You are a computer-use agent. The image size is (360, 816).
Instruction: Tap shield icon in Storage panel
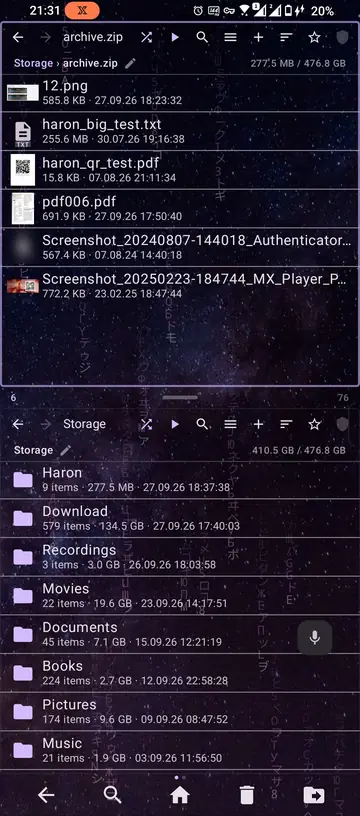pos(342,424)
